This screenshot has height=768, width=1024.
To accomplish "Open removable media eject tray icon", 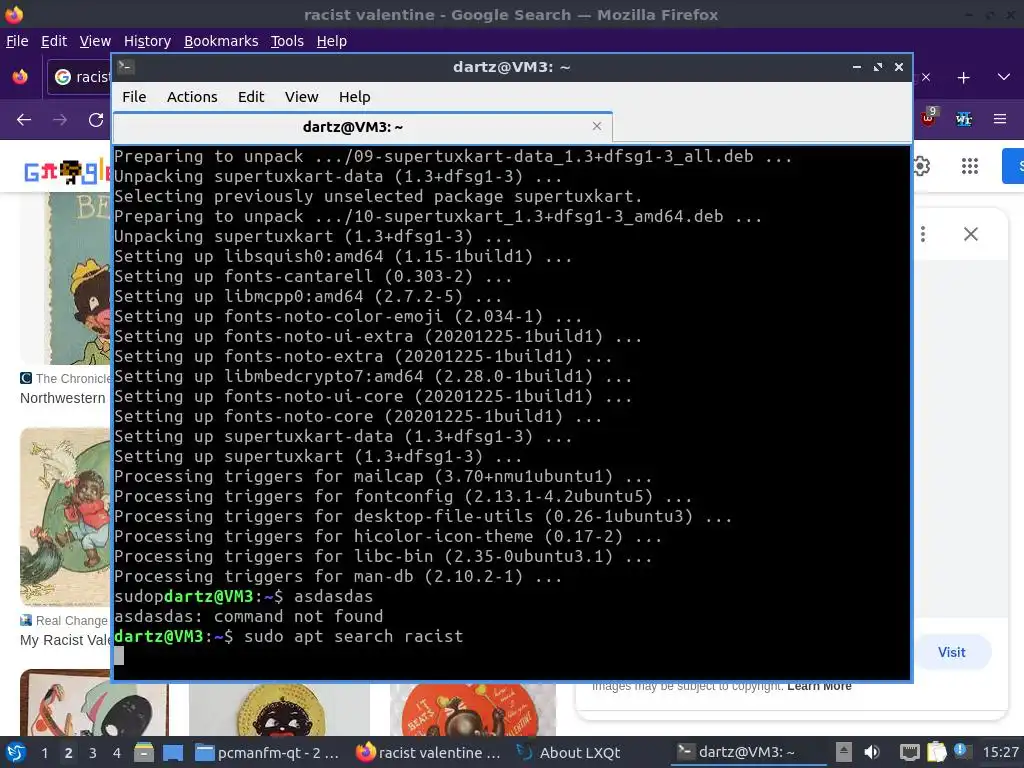I will [x=844, y=752].
